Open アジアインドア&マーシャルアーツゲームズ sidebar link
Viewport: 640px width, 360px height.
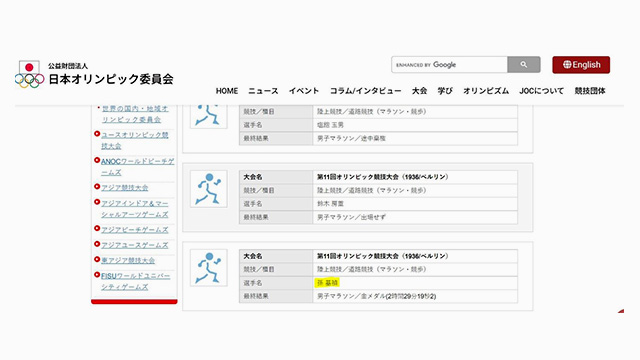pos(135,209)
